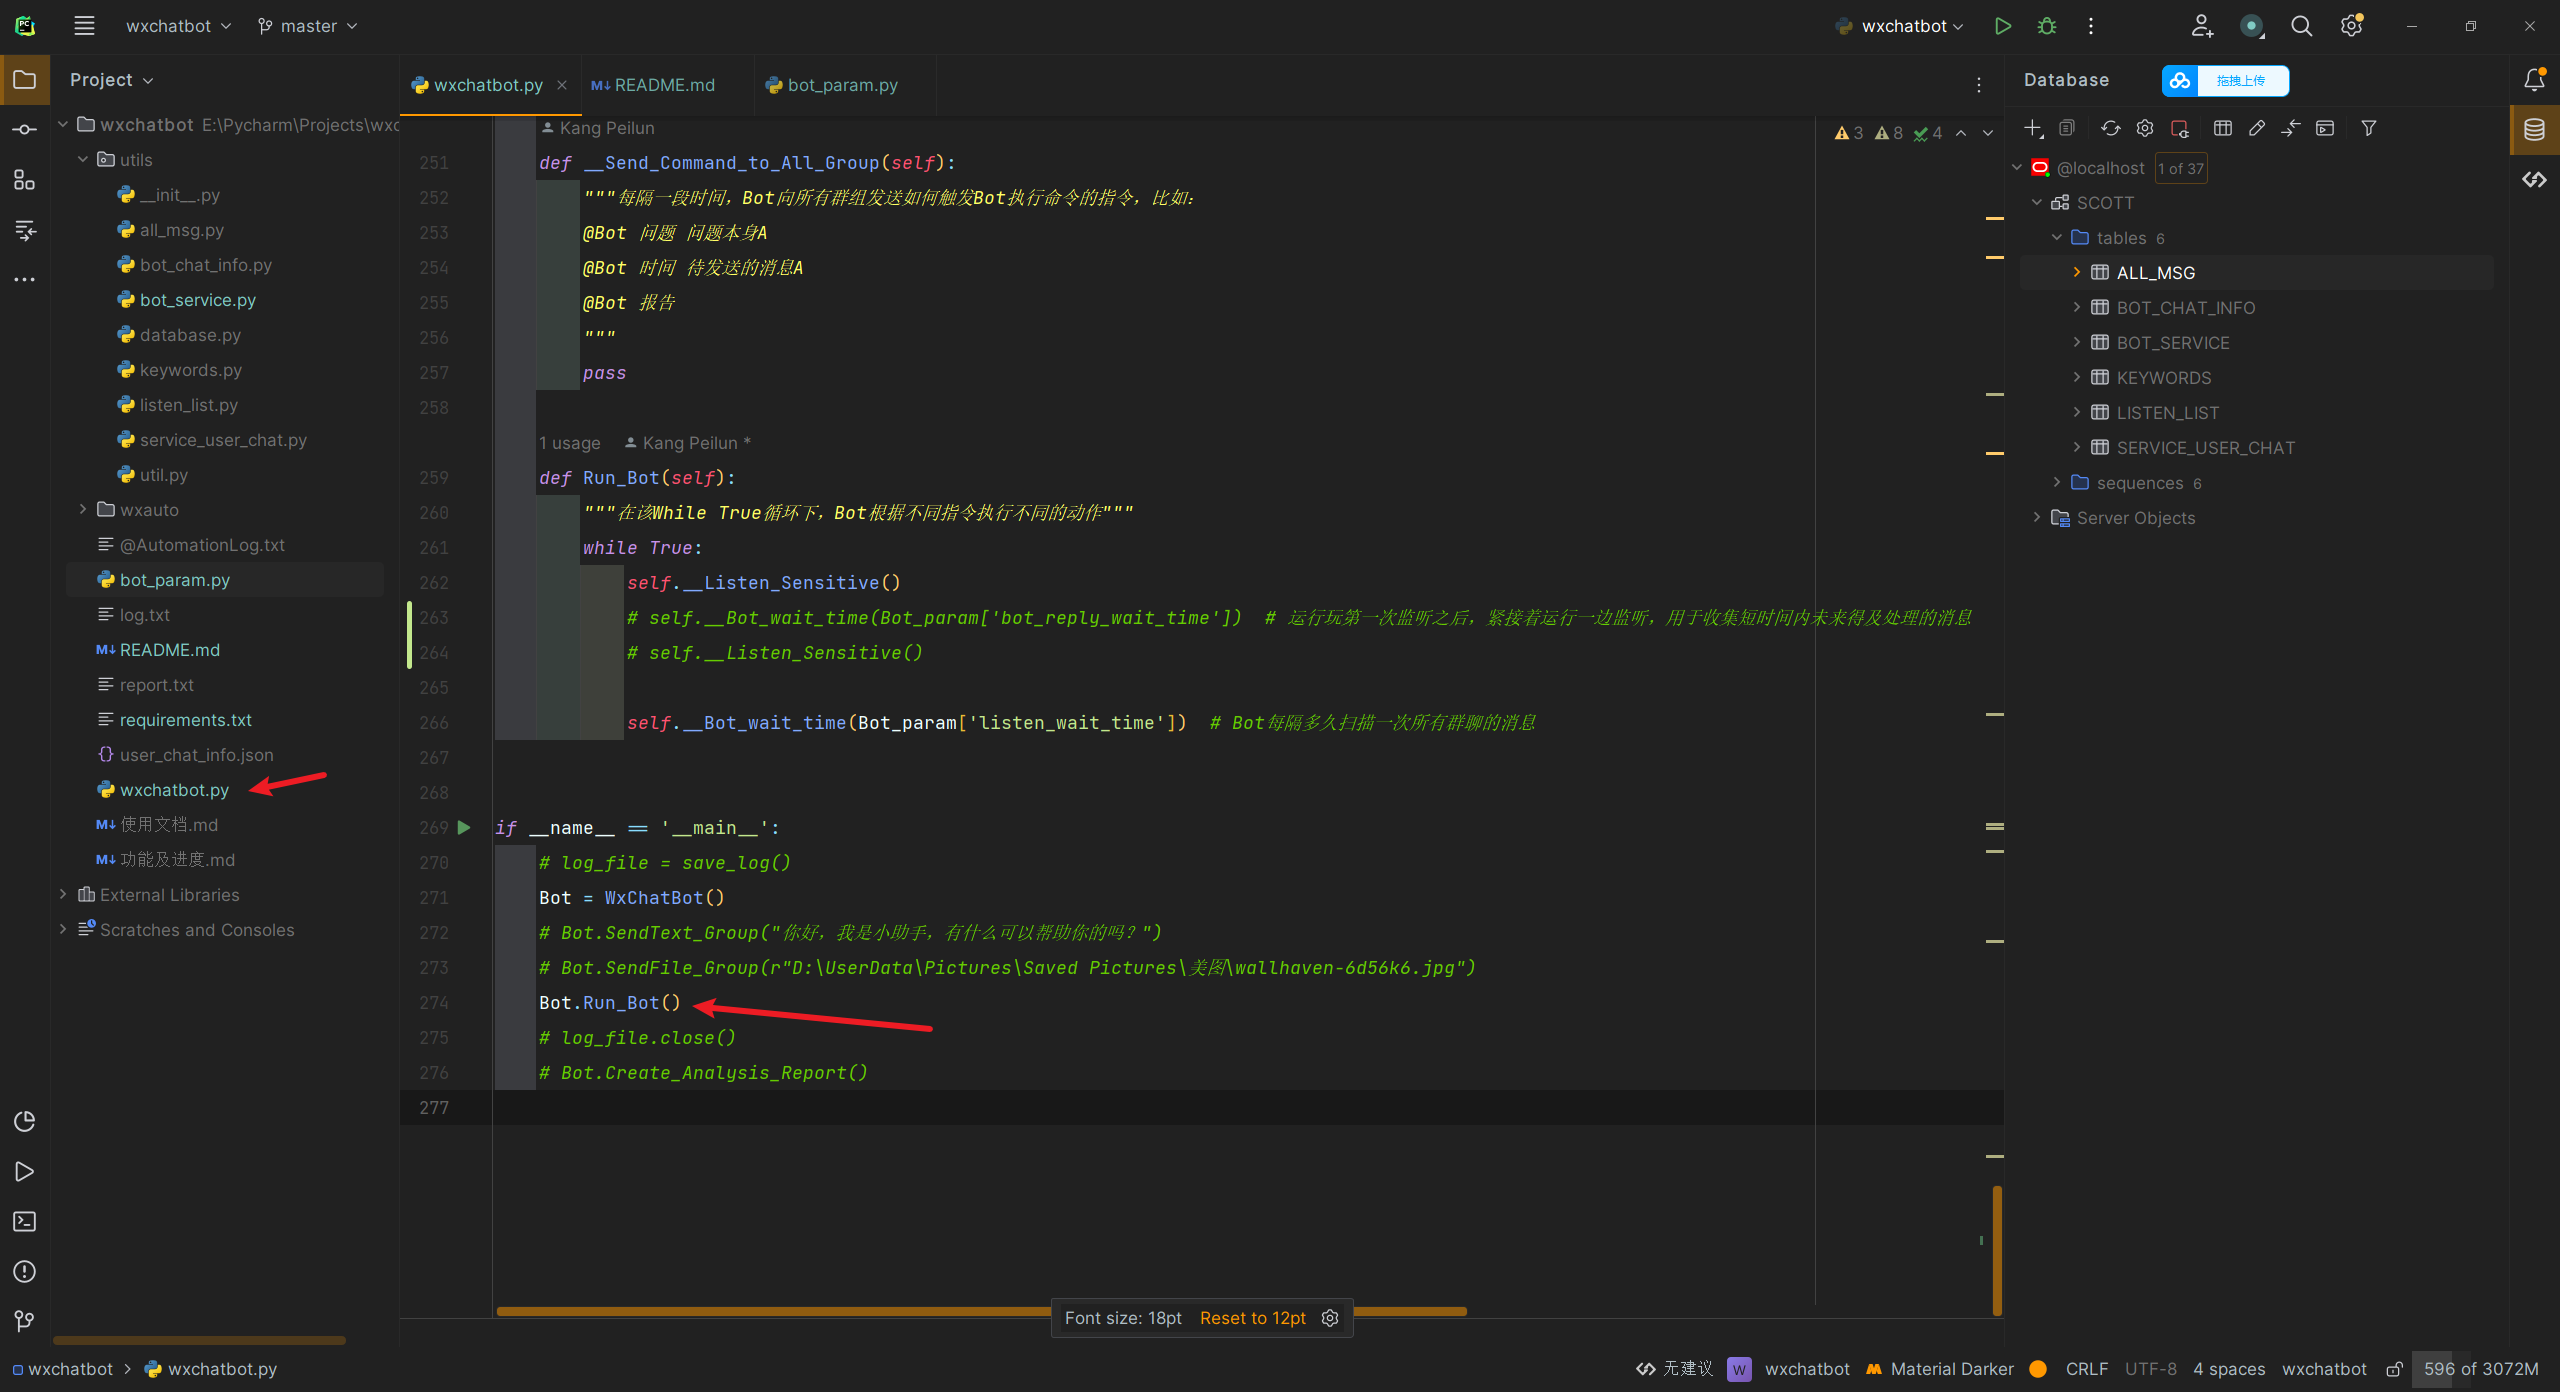Open IDE settings gear in title bar
The image size is (2560, 1392).
coord(2351,26)
